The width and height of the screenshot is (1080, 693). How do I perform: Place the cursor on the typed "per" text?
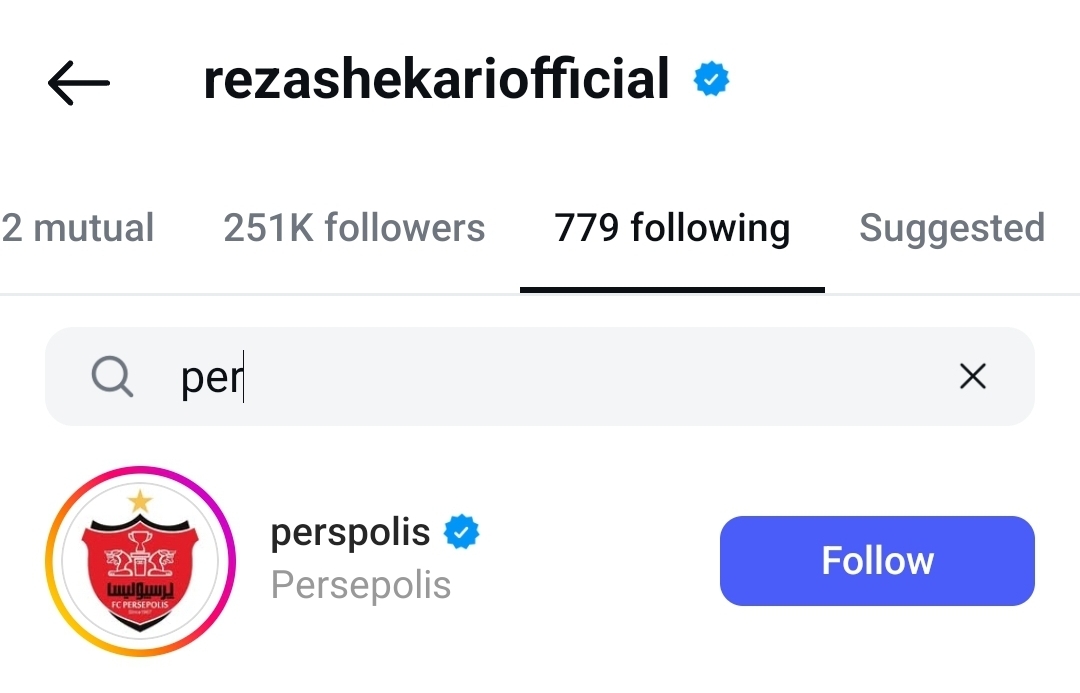pos(211,378)
